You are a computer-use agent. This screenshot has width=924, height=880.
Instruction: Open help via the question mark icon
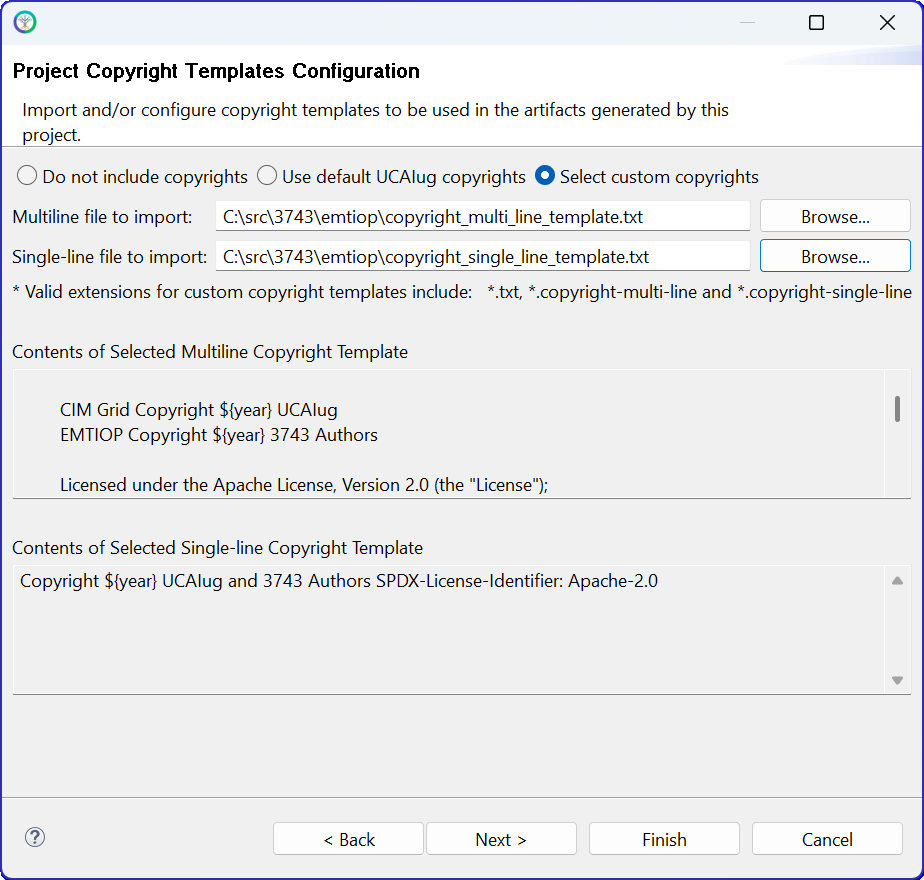[x=35, y=837]
